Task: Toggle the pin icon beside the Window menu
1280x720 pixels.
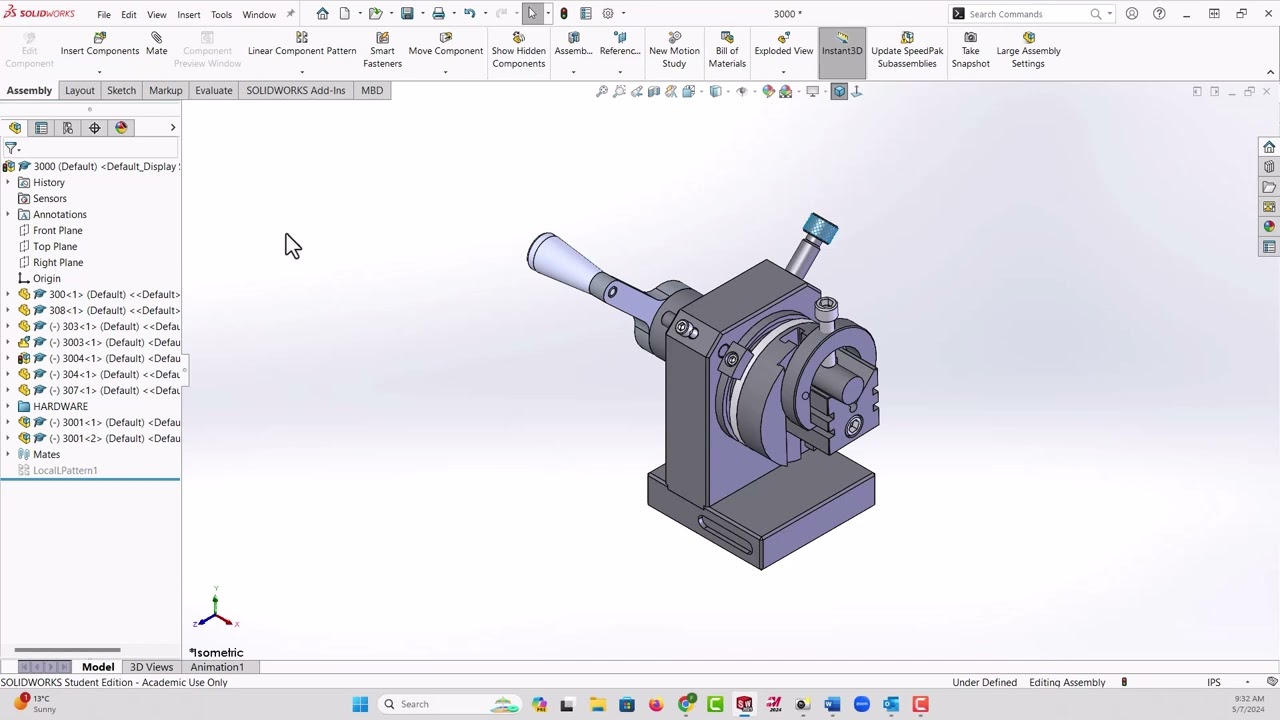Action: click(x=290, y=14)
